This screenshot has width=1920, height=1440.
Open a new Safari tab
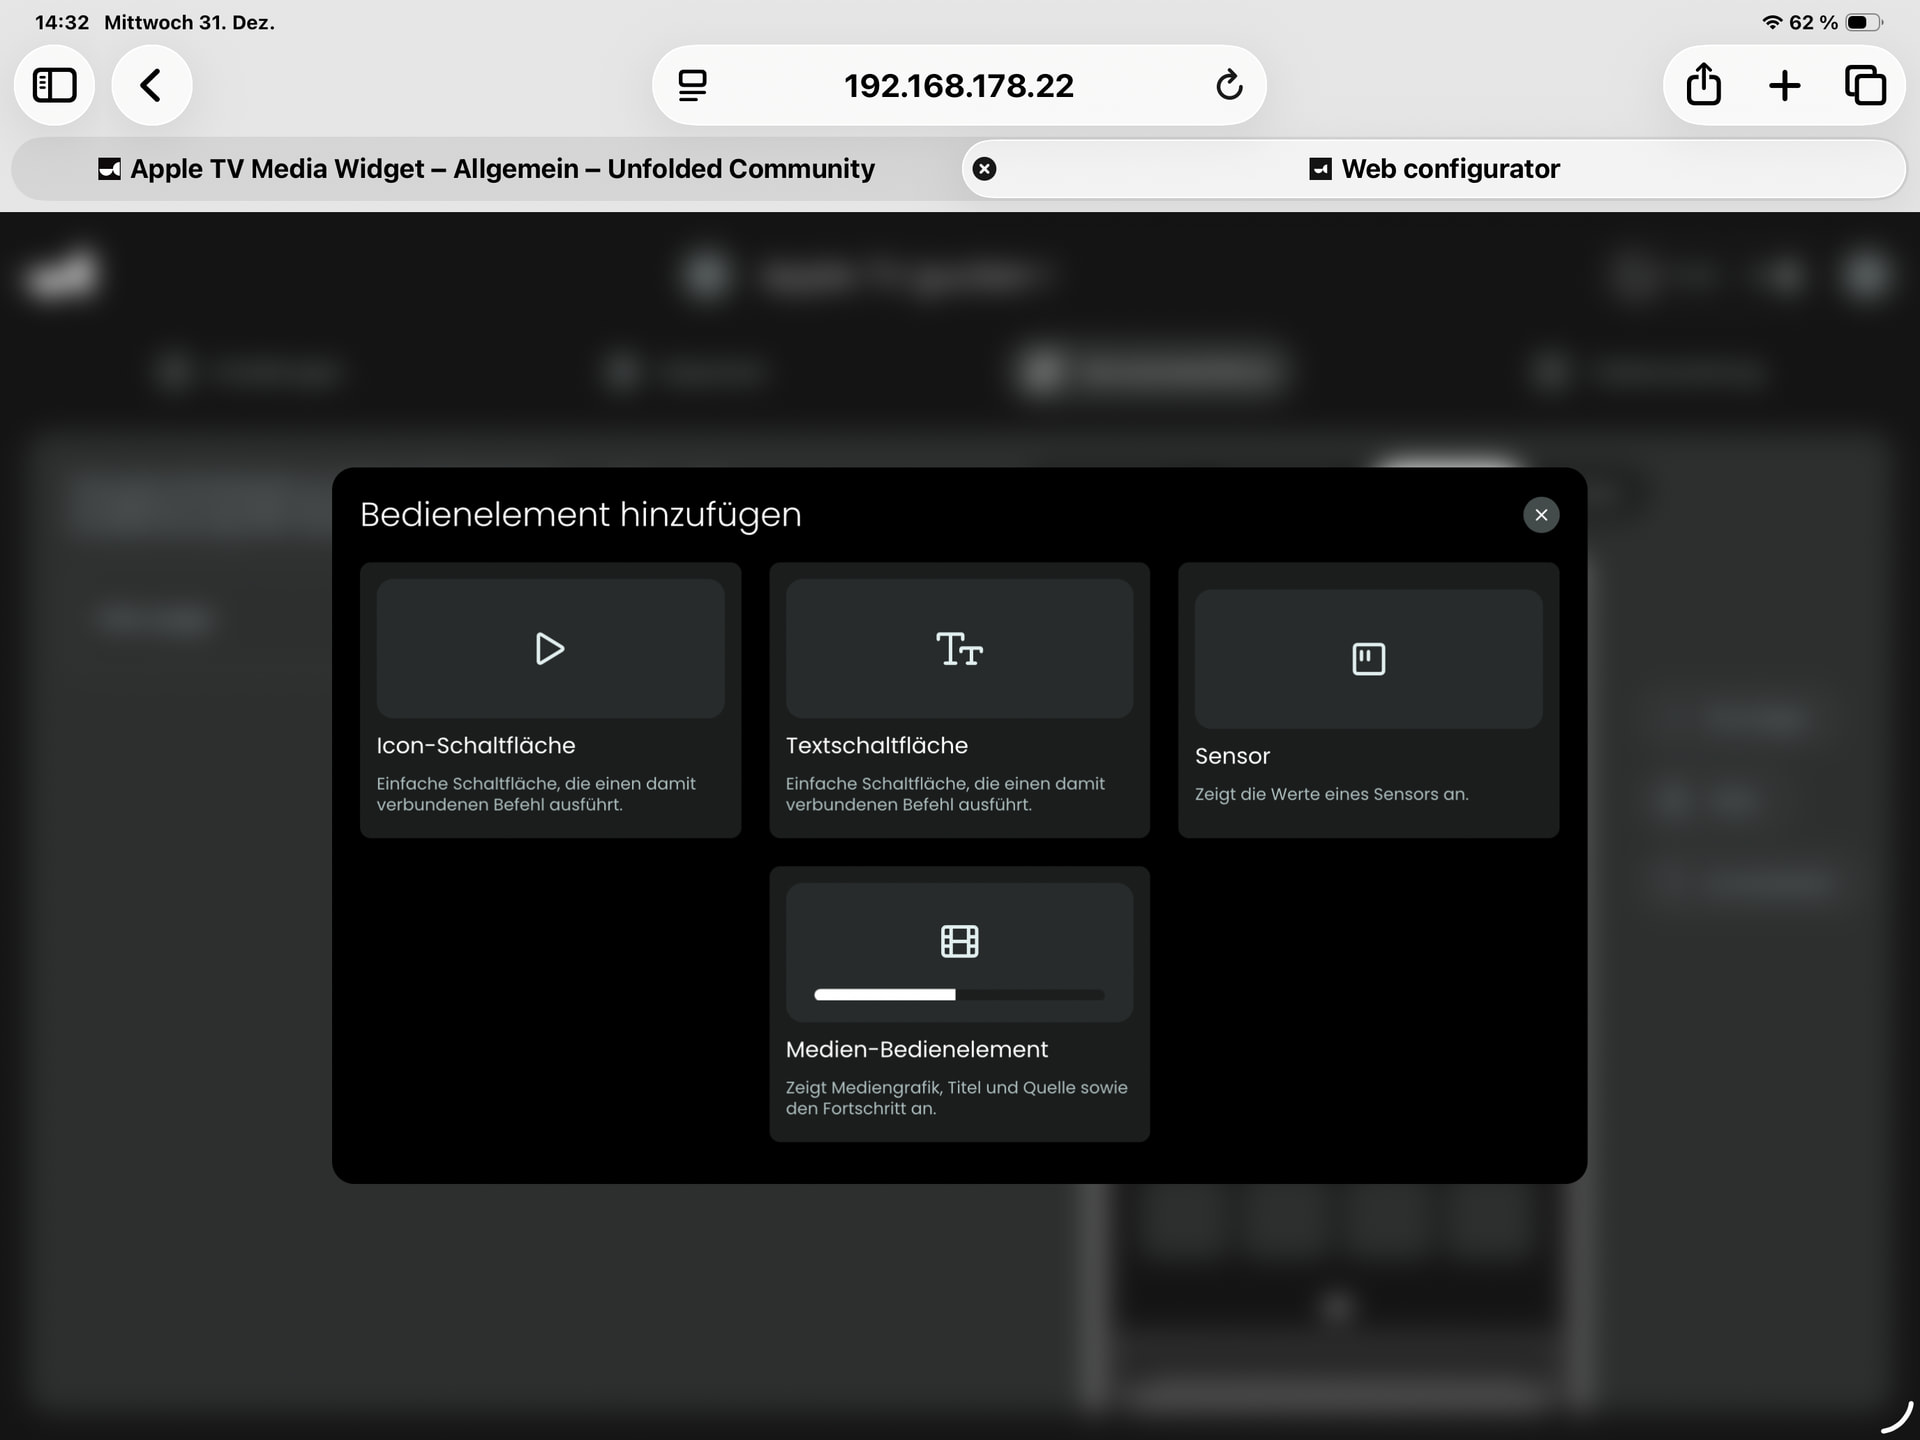(x=1784, y=85)
